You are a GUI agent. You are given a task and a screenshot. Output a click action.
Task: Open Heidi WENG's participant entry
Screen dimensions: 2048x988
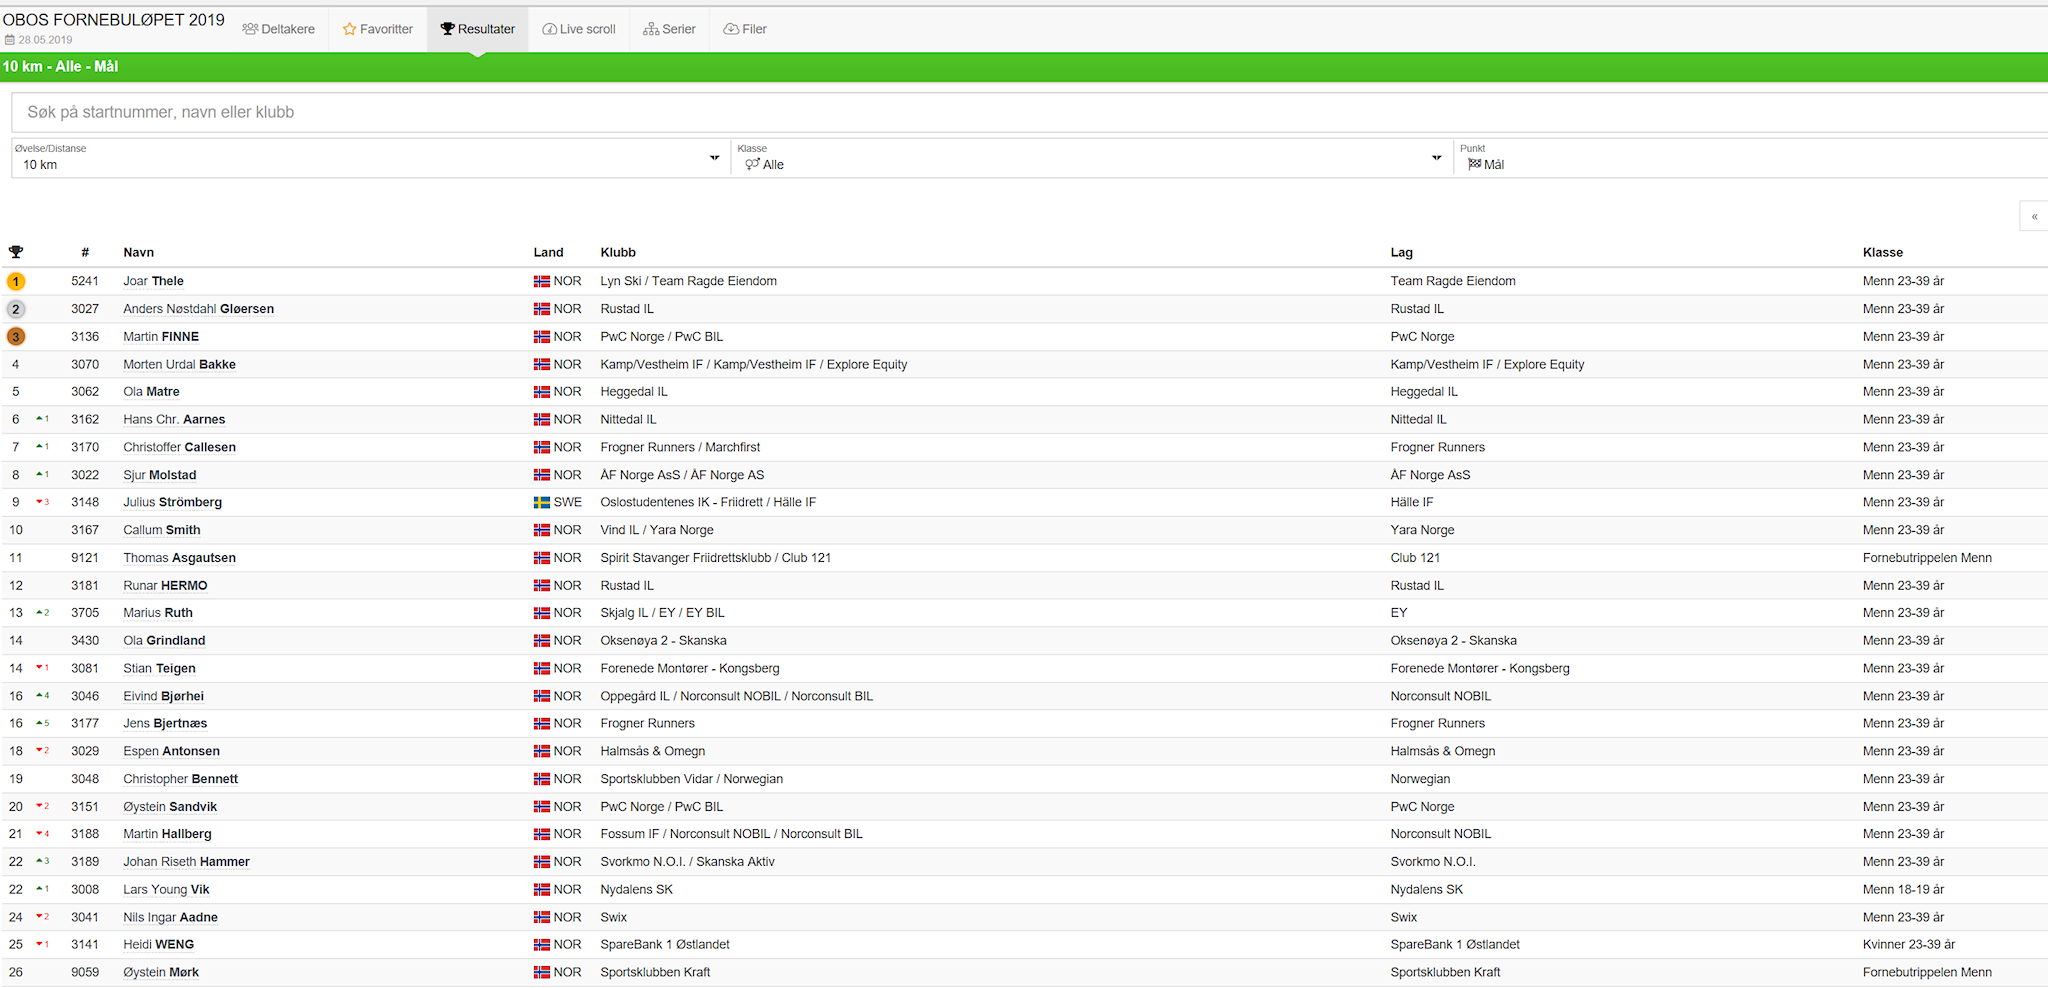coord(158,944)
